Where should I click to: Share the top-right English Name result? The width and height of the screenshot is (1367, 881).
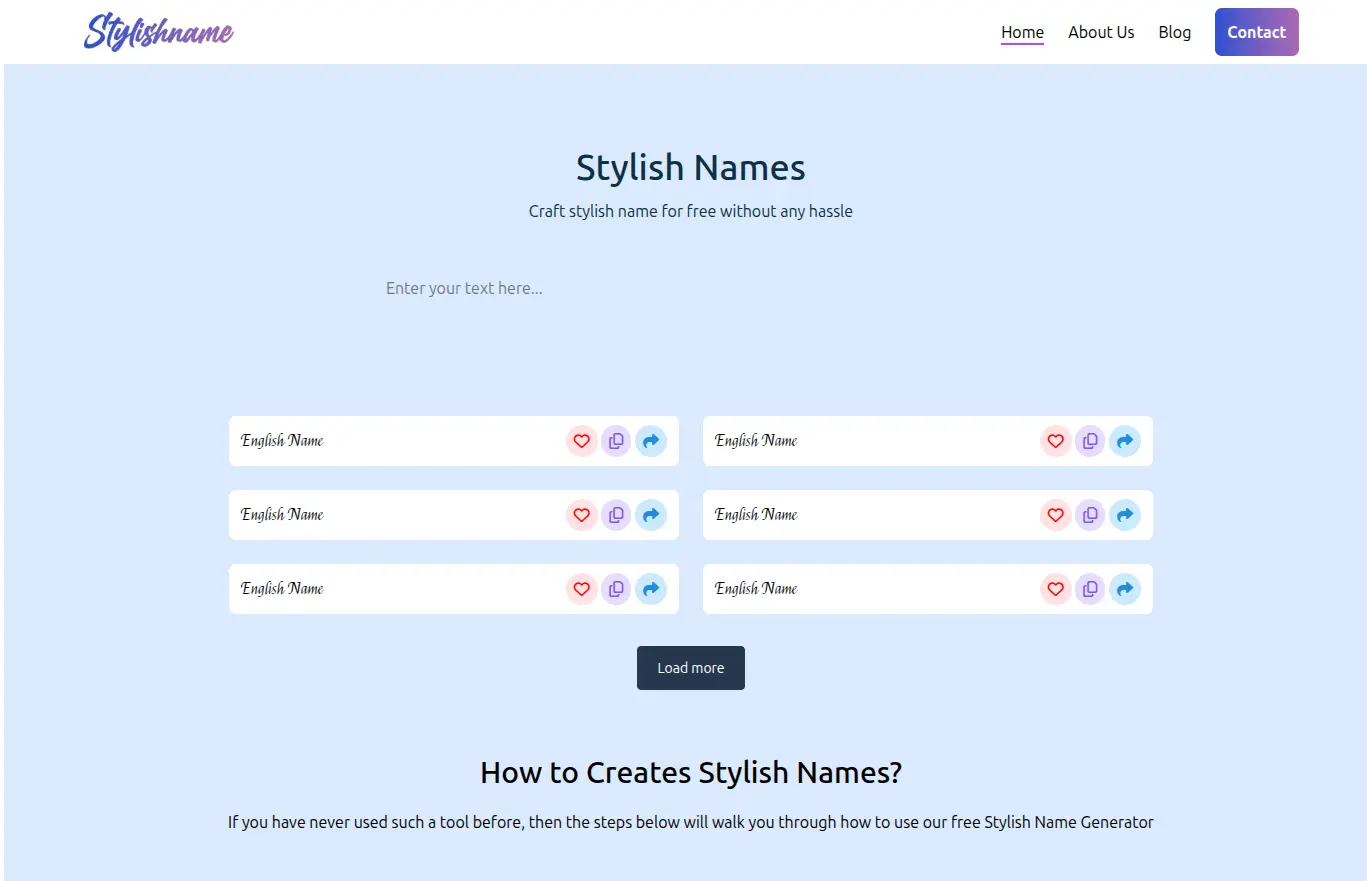point(1125,441)
